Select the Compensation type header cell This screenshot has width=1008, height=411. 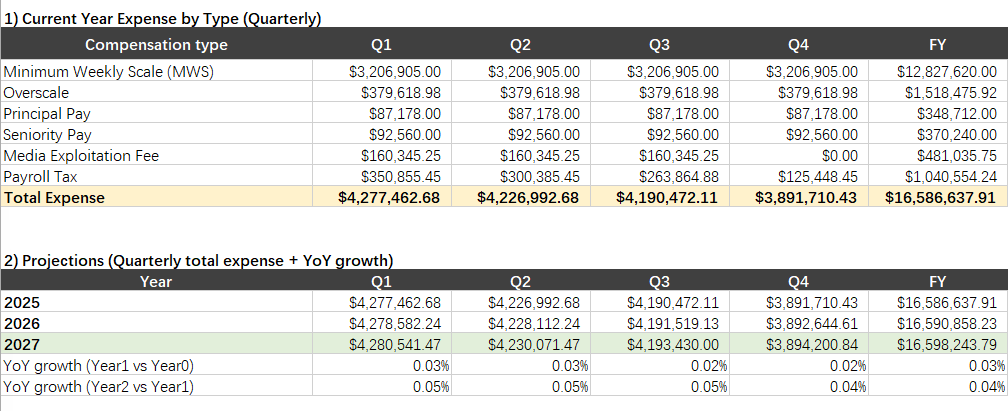(x=156, y=44)
